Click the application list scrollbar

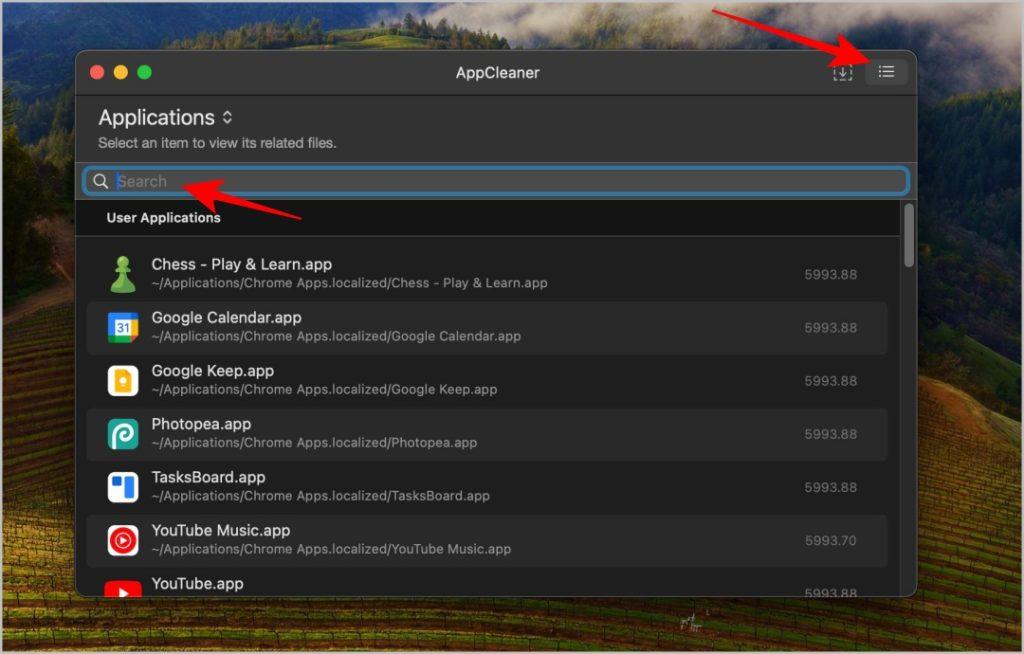click(908, 235)
